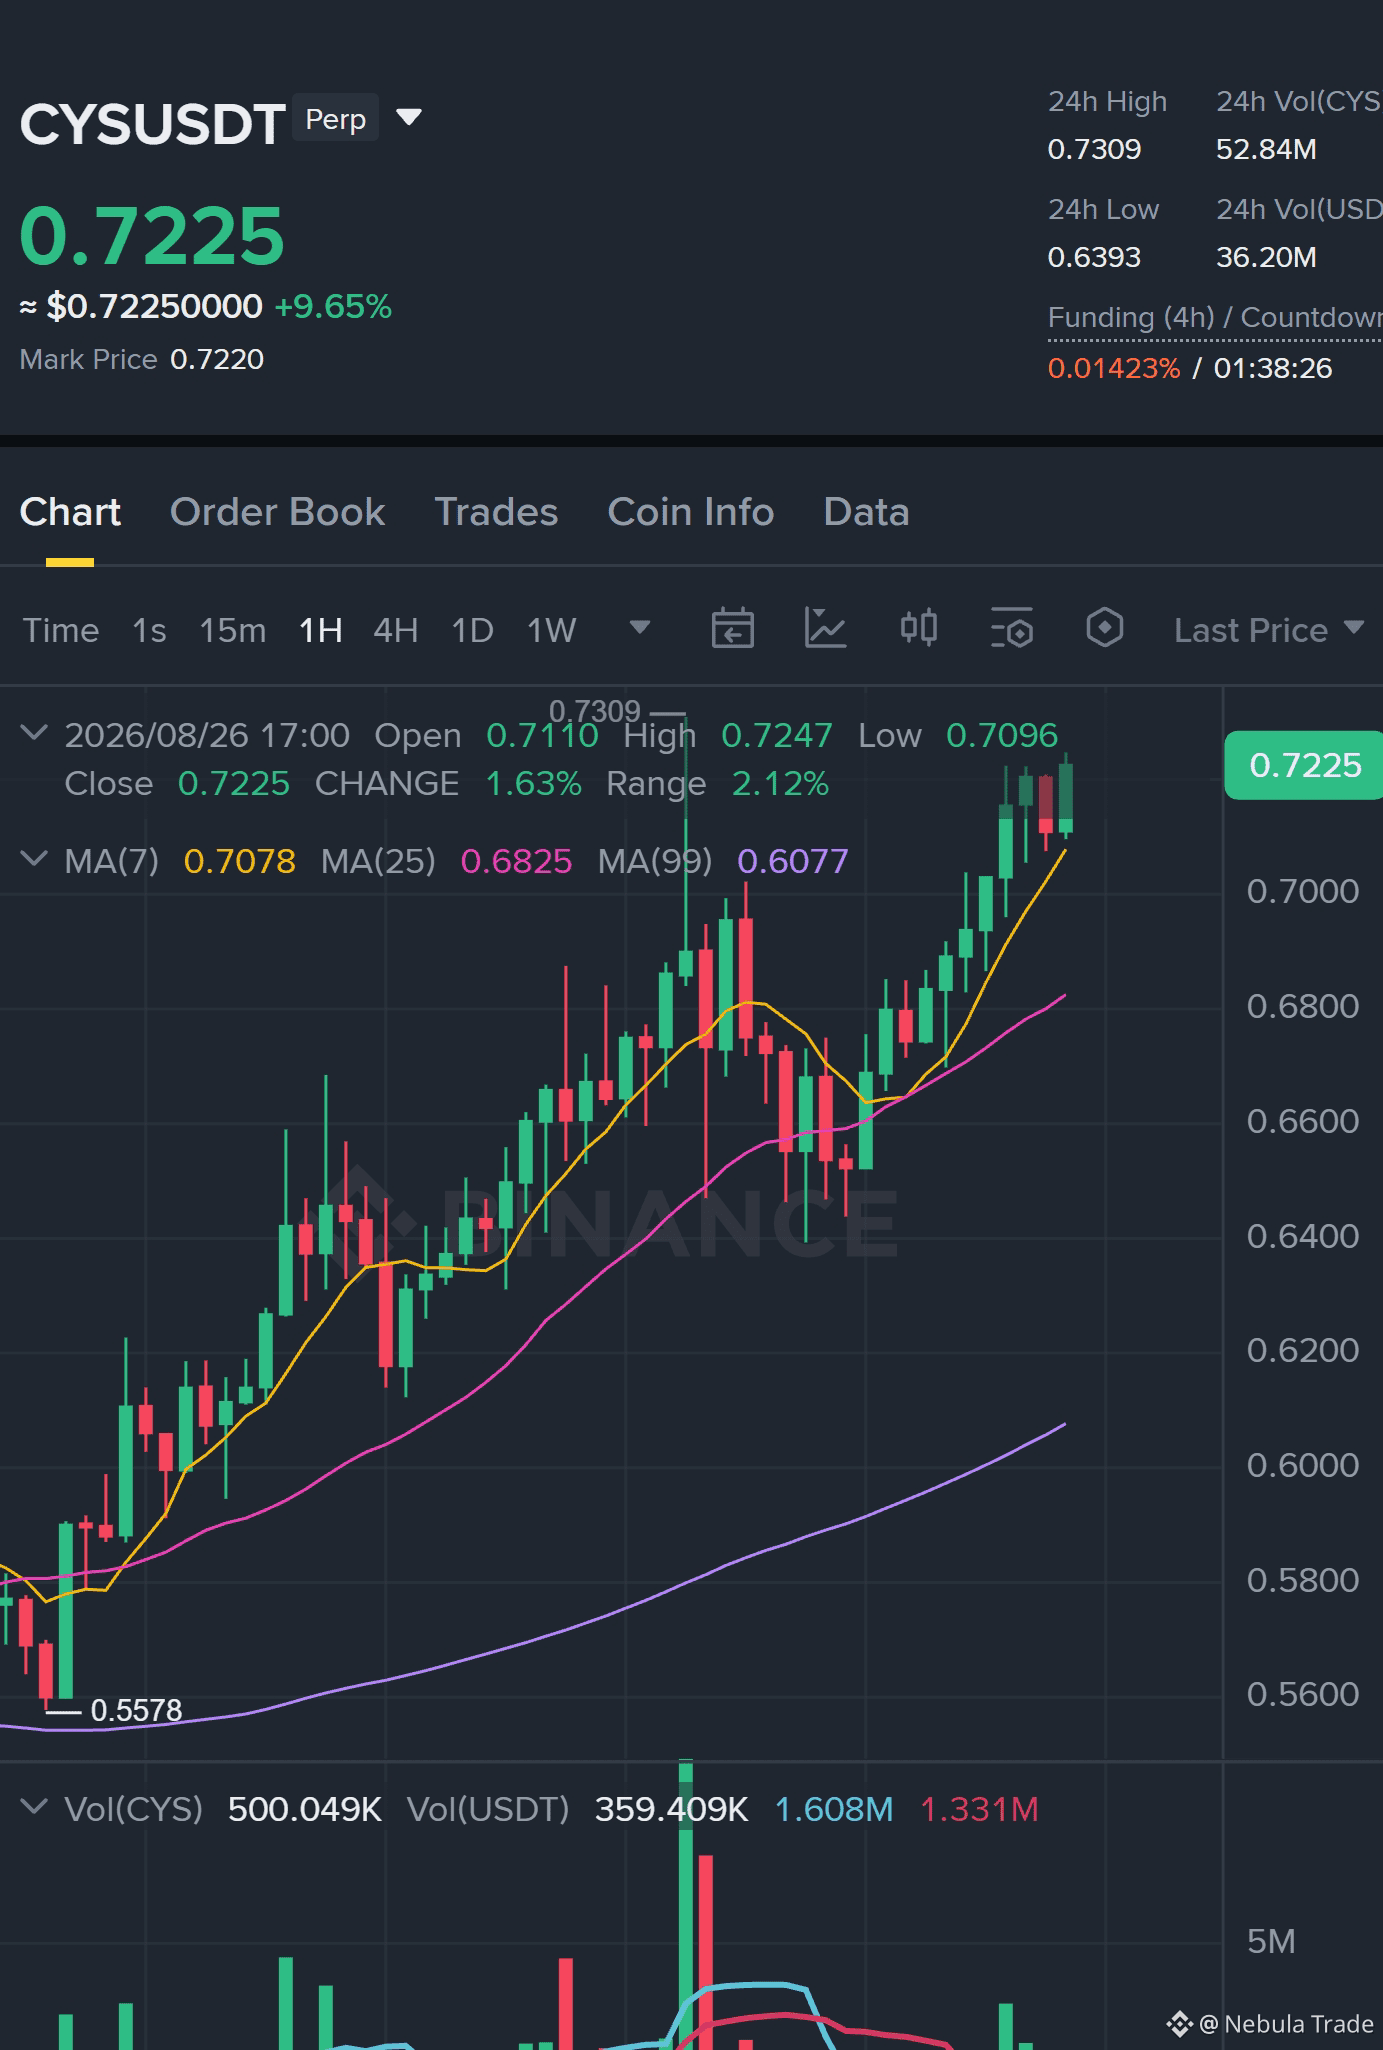Click the large 0.7225 last price
Viewport: 1383px width, 2050px height.
coord(152,236)
